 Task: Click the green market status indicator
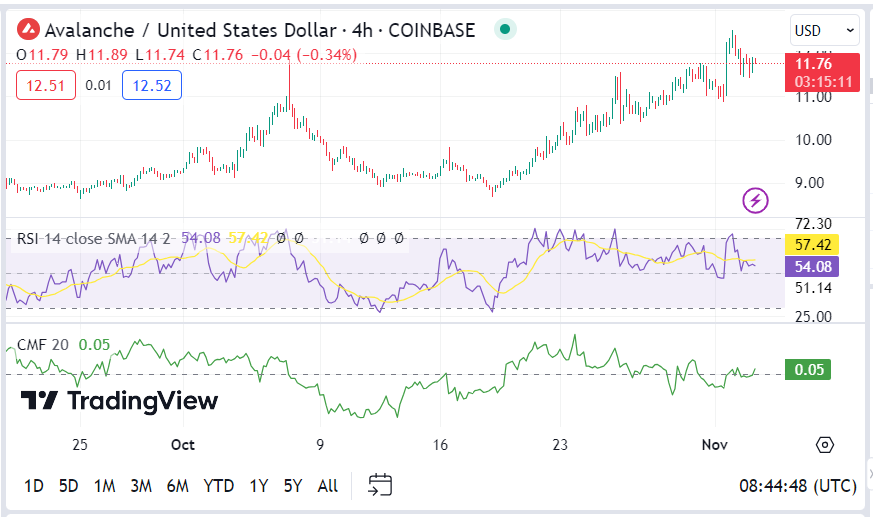(507, 30)
